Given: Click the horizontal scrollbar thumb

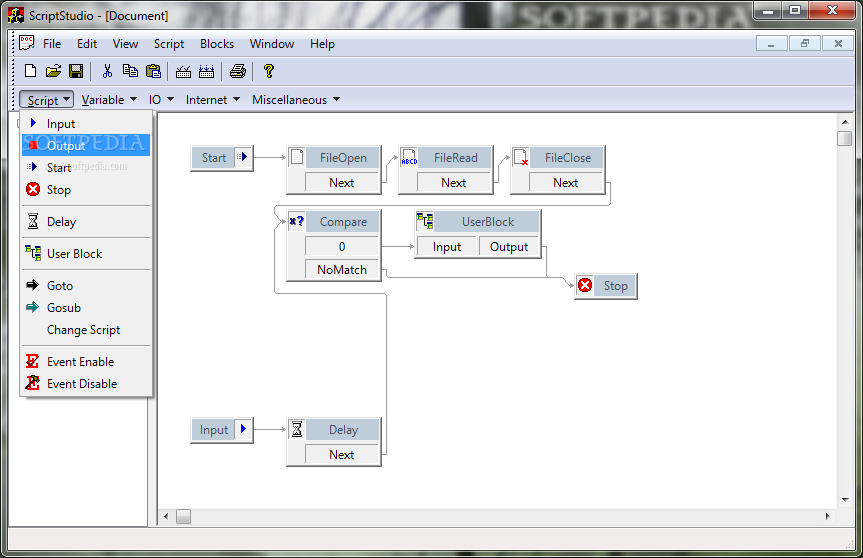Looking at the screenshot, I should [183, 516].
